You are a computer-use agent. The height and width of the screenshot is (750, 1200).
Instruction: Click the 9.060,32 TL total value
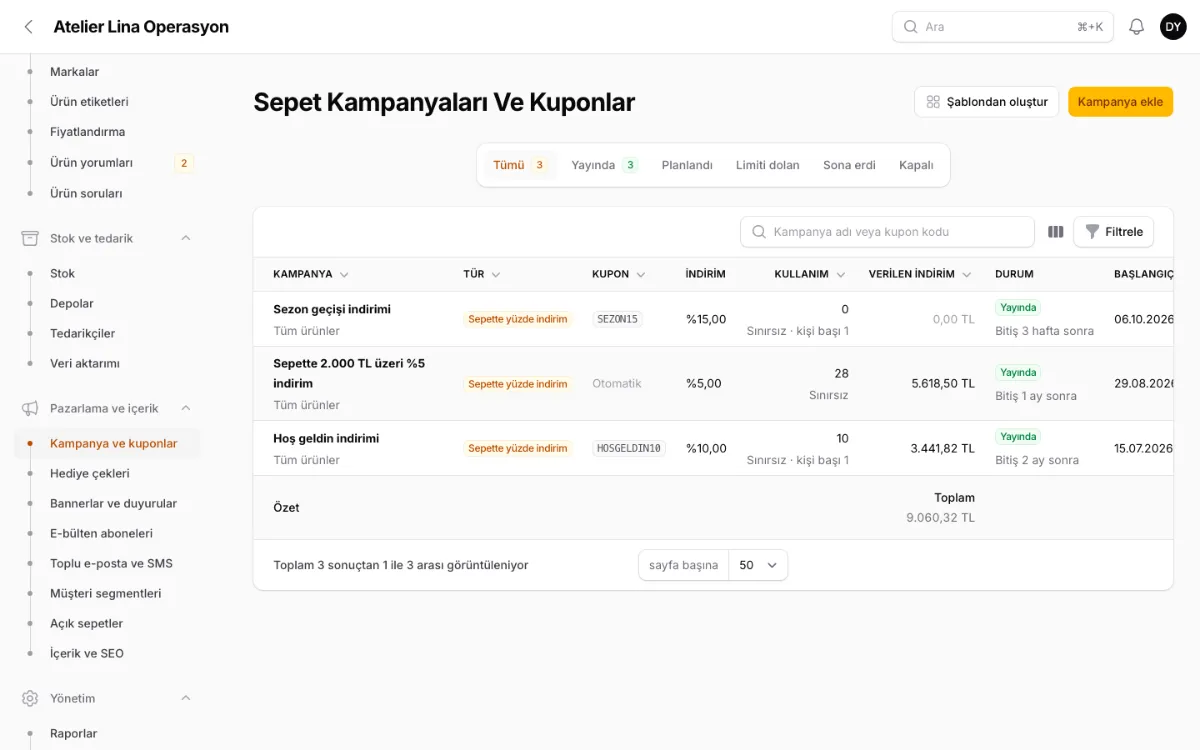click(940, 518)
